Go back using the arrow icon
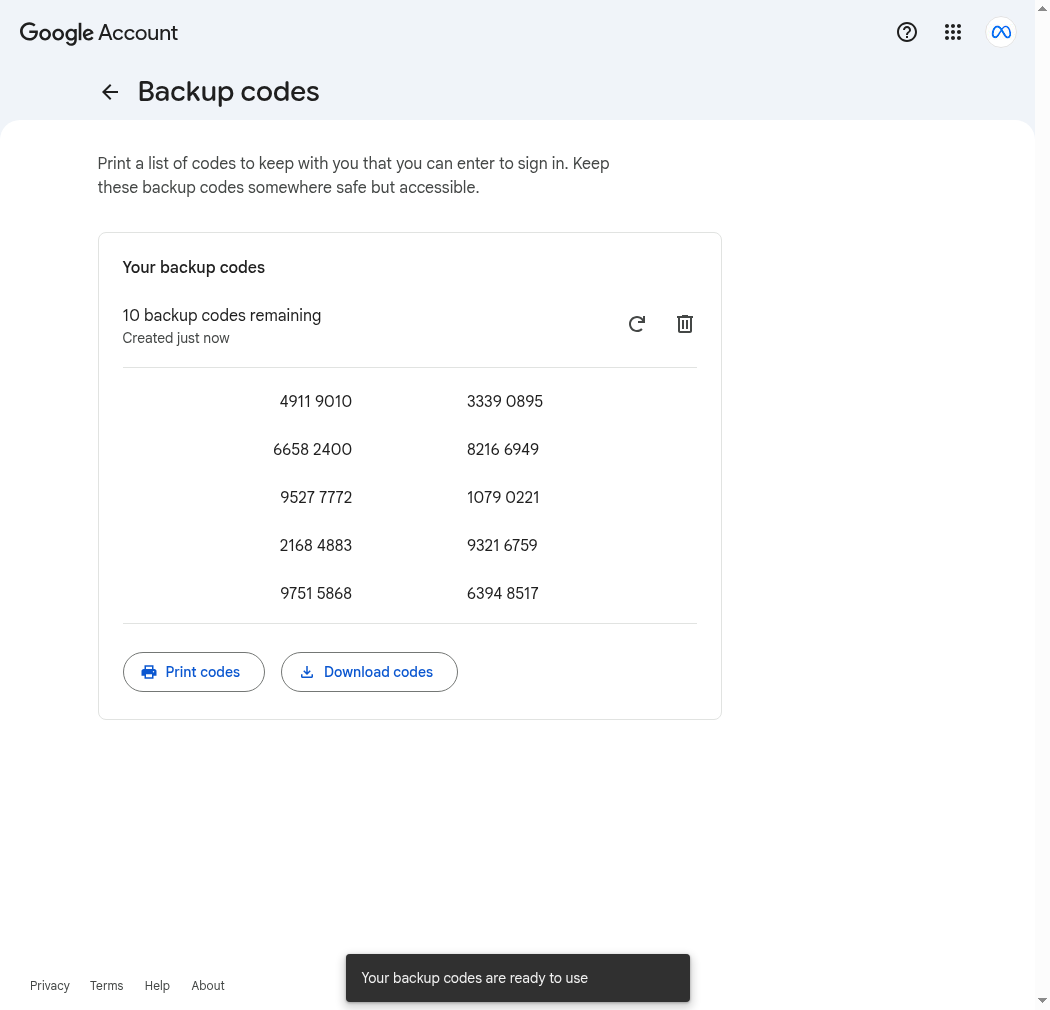 point(110,92)
